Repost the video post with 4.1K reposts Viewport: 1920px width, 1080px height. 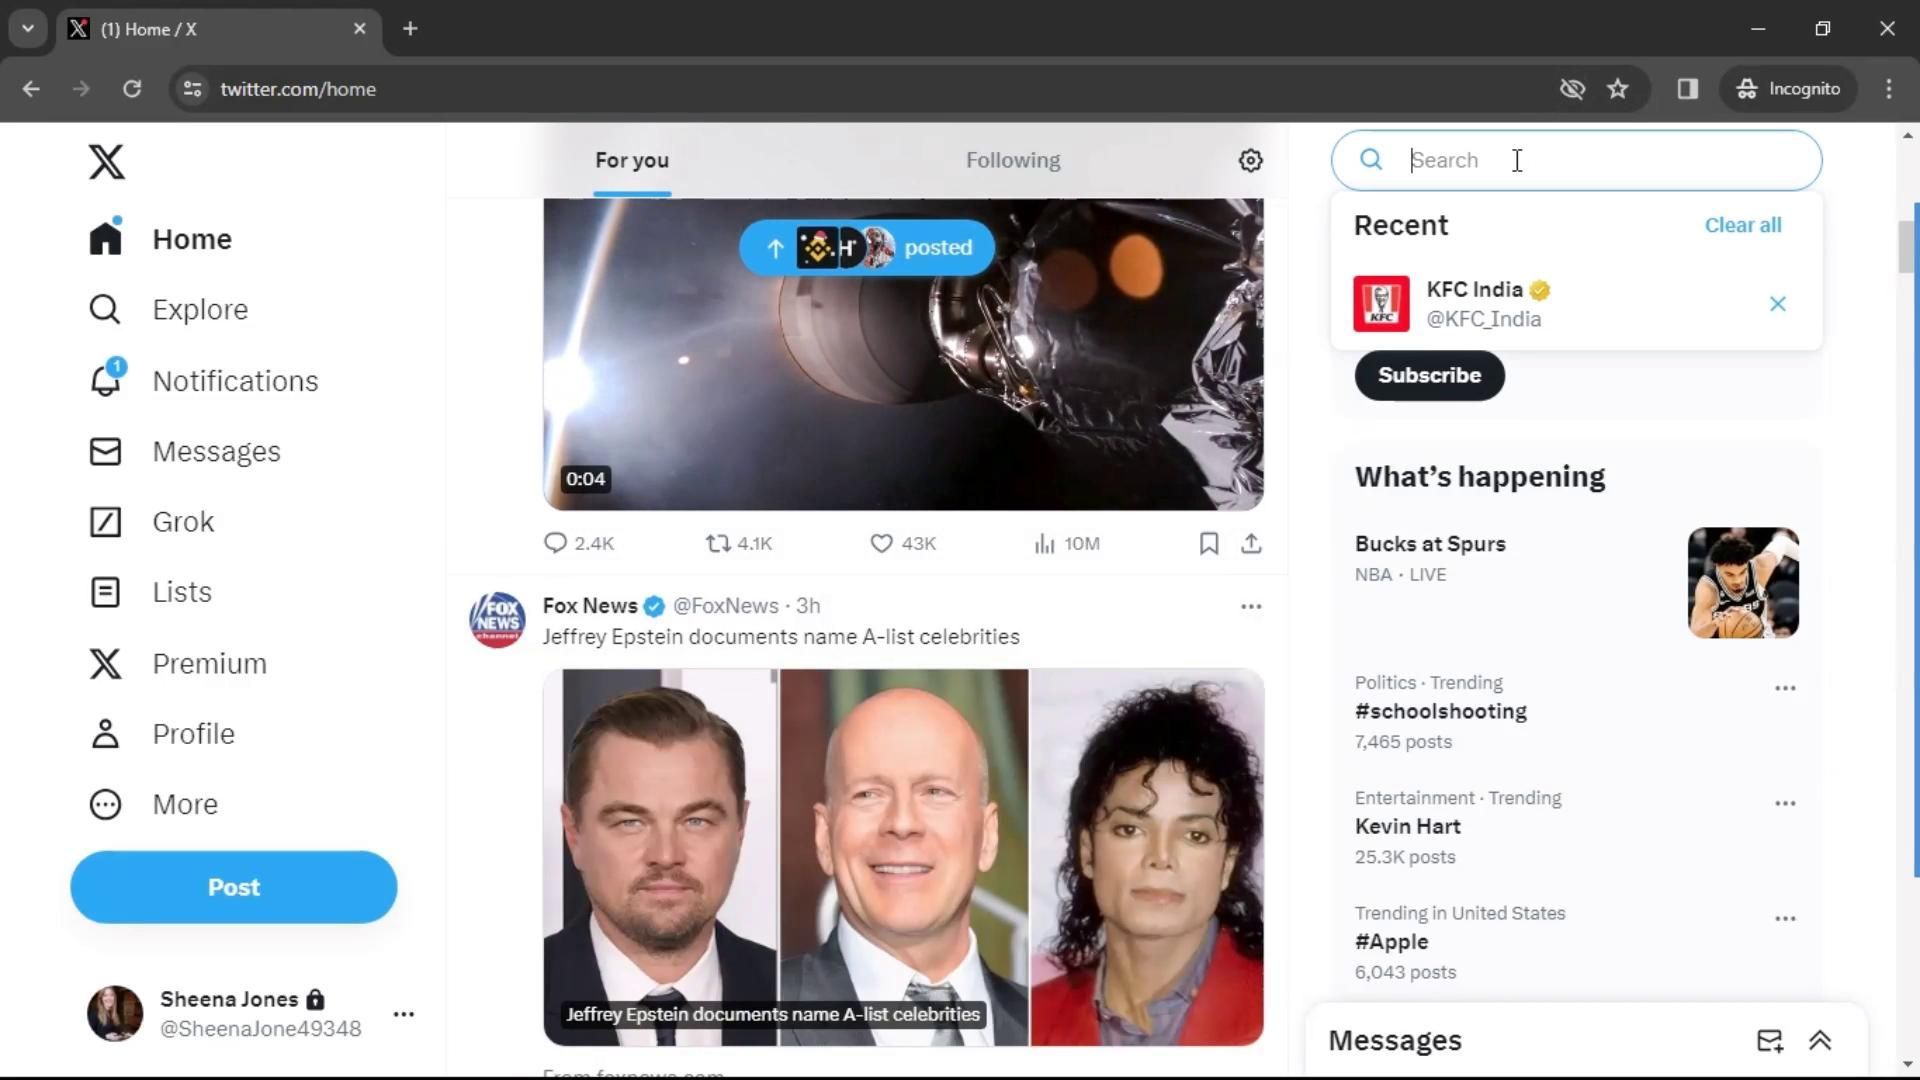tap(717, 543)
